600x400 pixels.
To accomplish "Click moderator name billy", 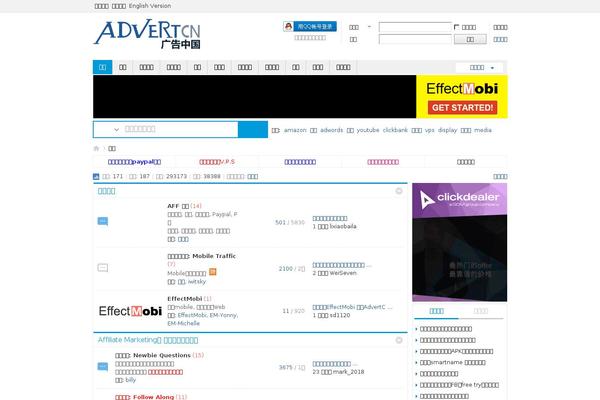I will 131,380.
